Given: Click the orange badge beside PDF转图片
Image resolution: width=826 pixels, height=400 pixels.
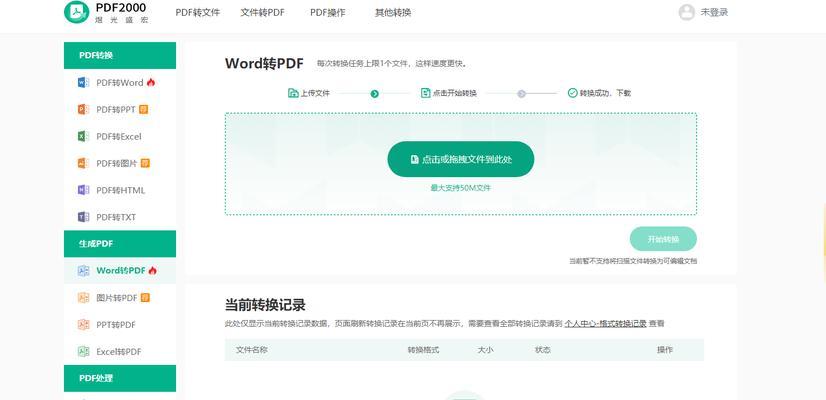Looking at the screenshot, I should pos(145,163).
